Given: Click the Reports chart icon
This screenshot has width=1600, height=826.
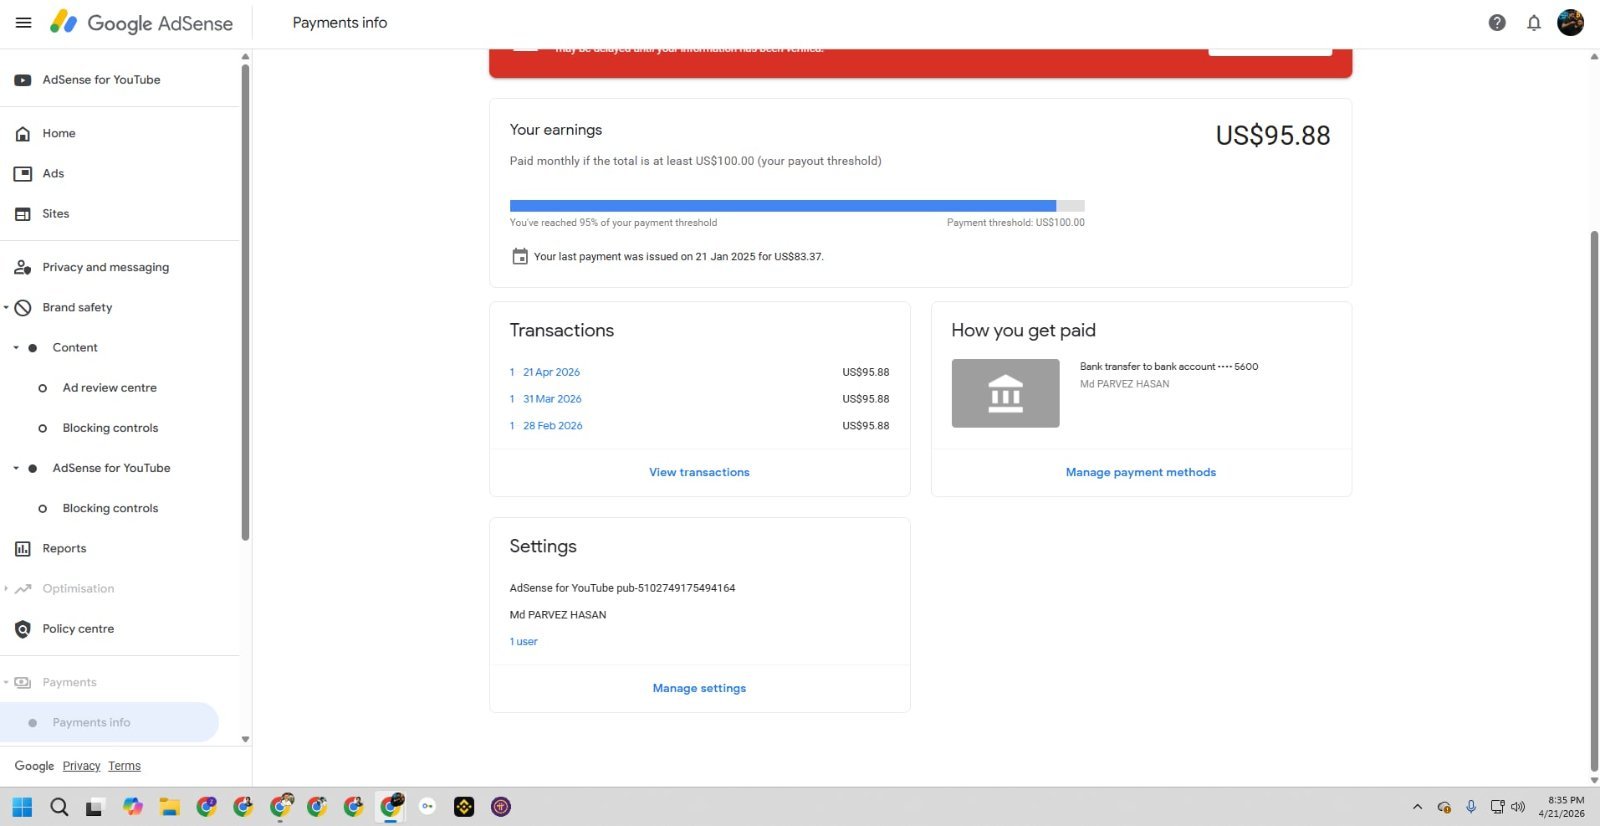Looking at the screenshot, I should coord(23,549).
